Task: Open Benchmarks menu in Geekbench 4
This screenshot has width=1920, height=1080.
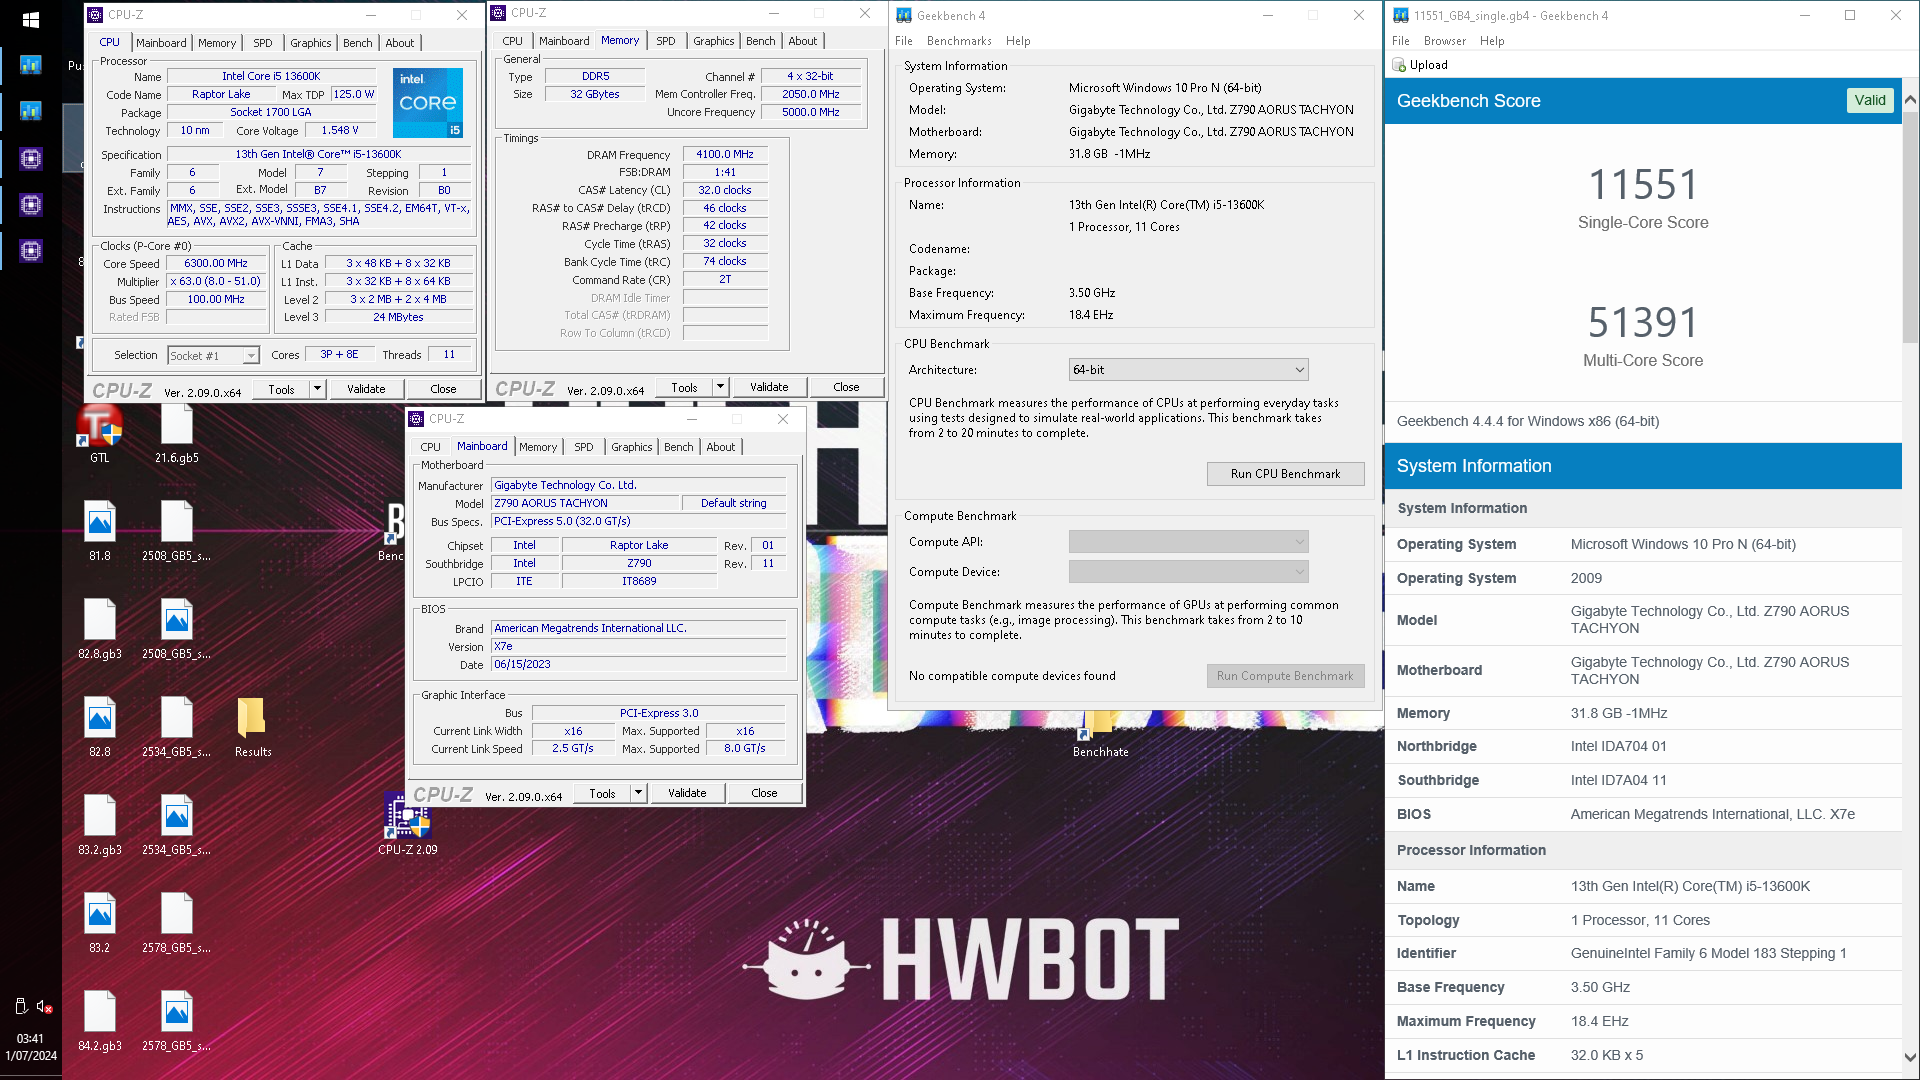Action: click(x=959, y=41)
